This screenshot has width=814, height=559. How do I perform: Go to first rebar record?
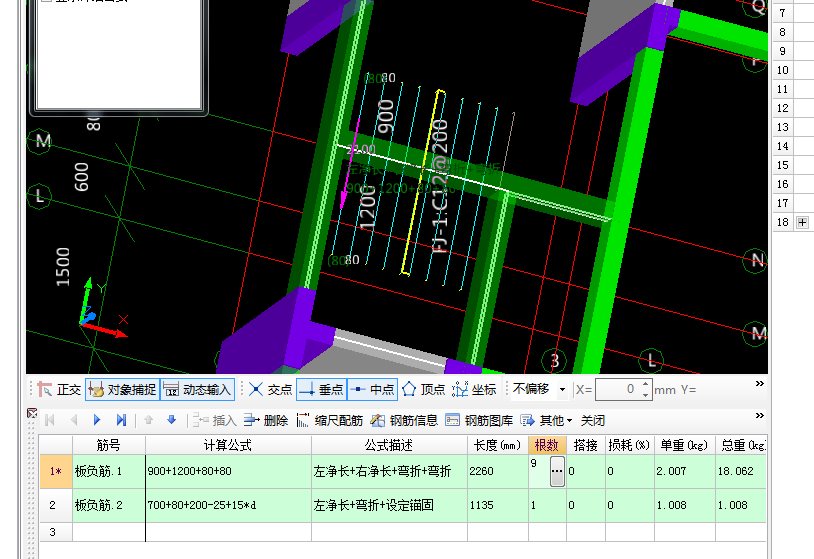(x=50, y=420)
